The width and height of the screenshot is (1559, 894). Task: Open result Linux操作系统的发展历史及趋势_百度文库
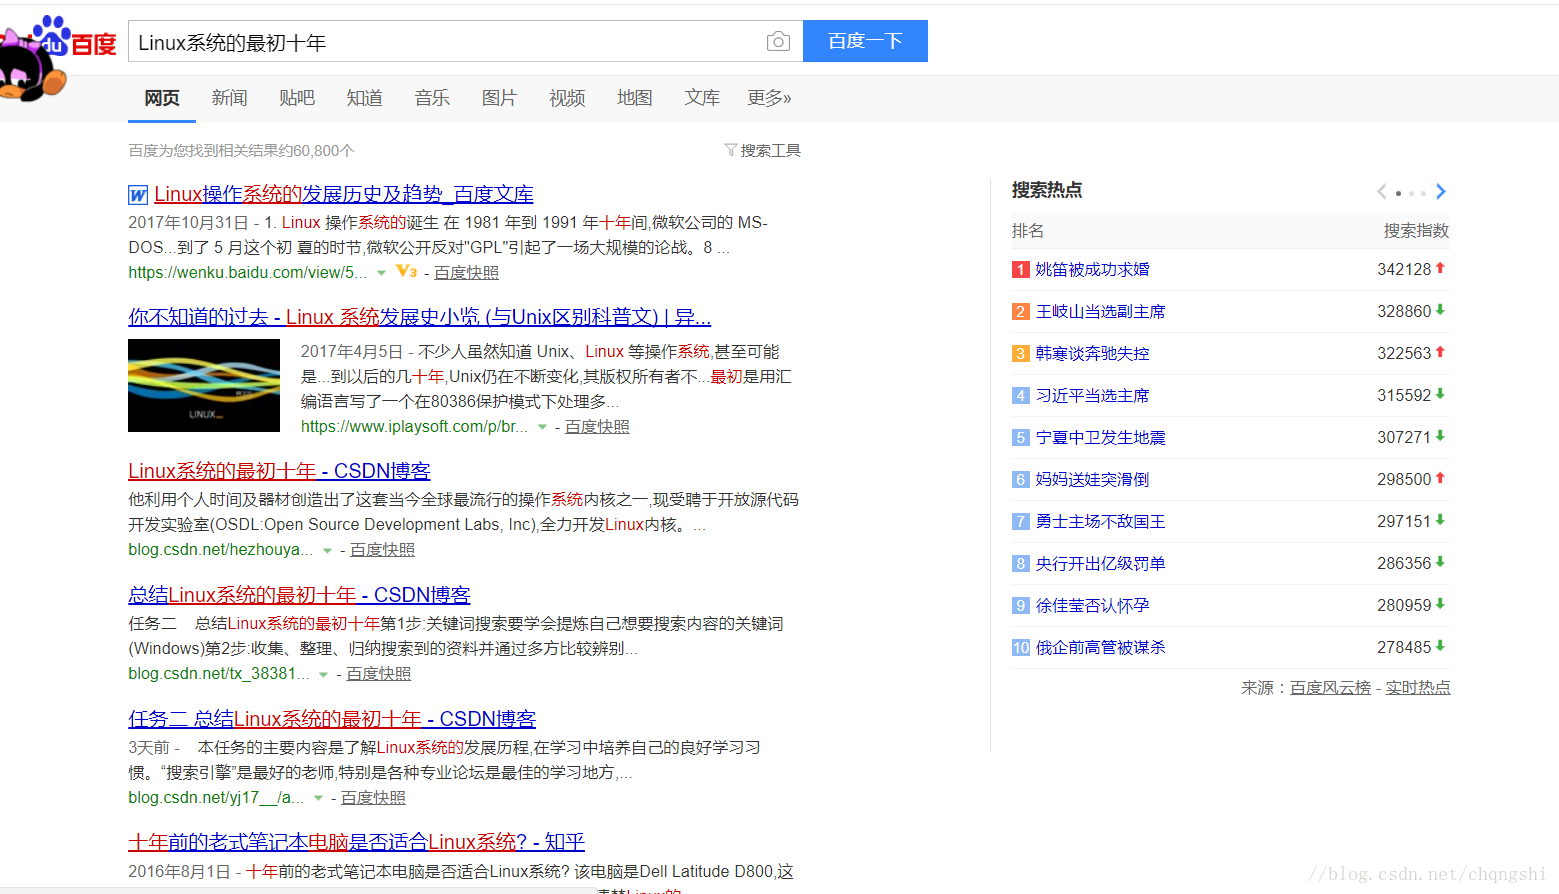[x=344, y=194]
